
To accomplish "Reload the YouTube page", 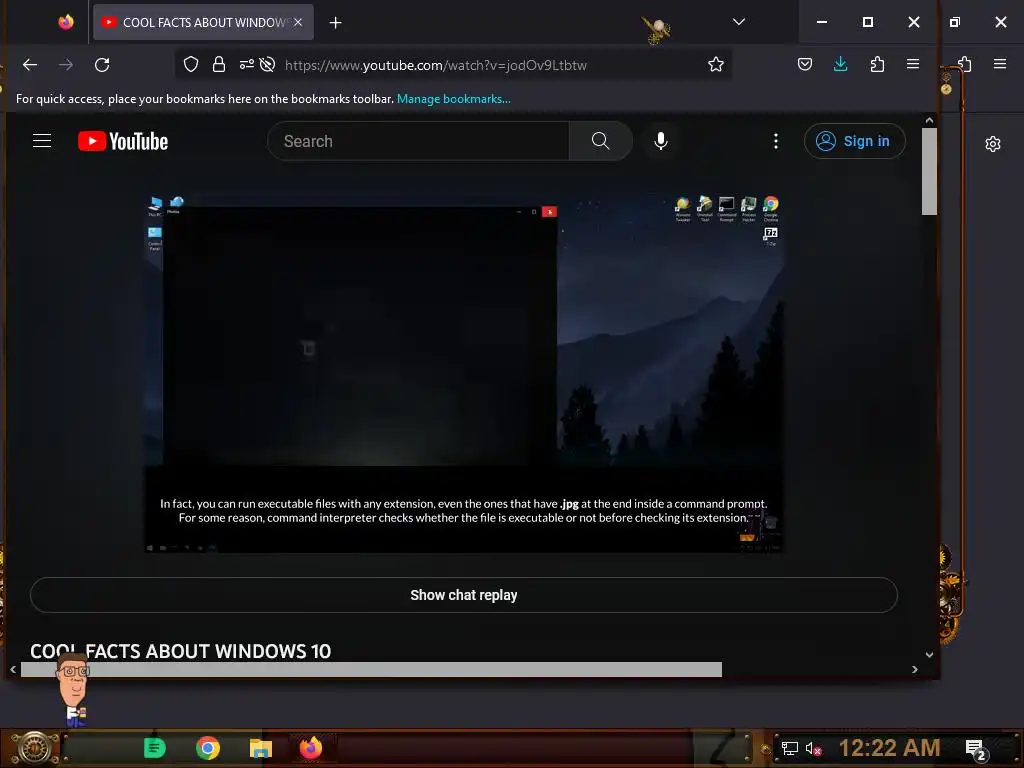I will tap(102, 65).
